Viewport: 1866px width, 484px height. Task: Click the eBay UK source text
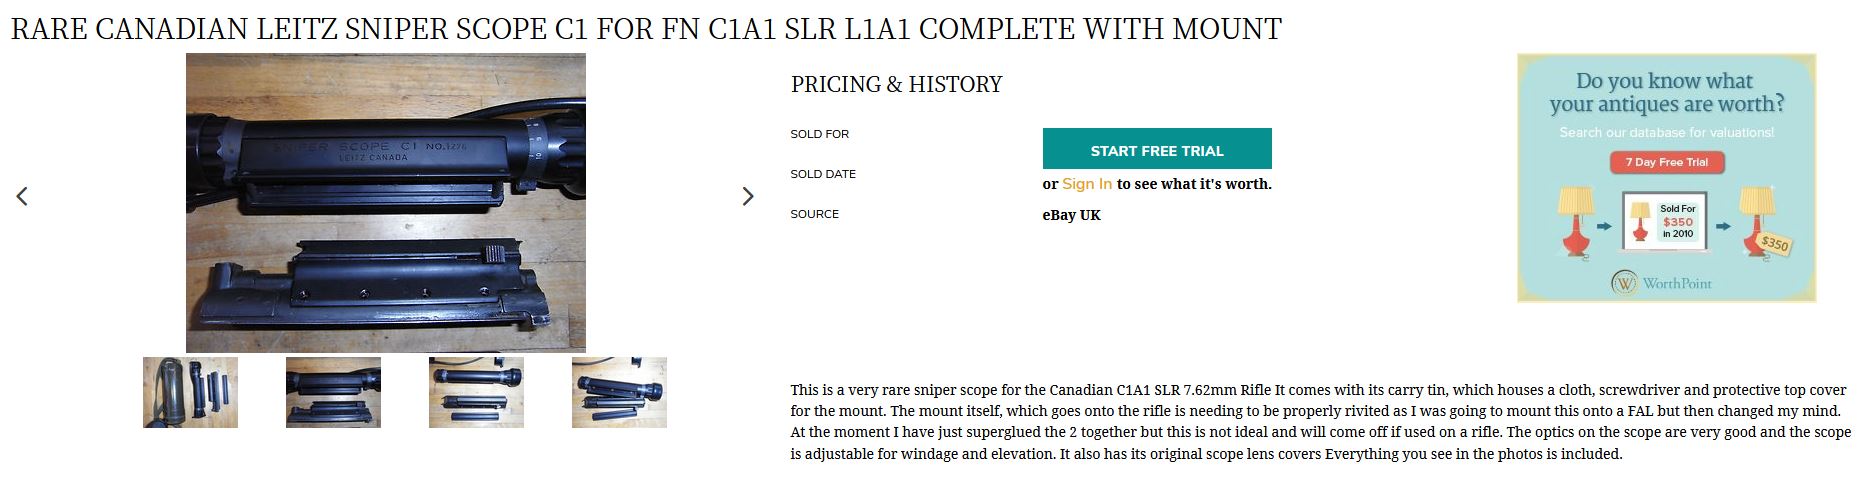[1071, 215]
